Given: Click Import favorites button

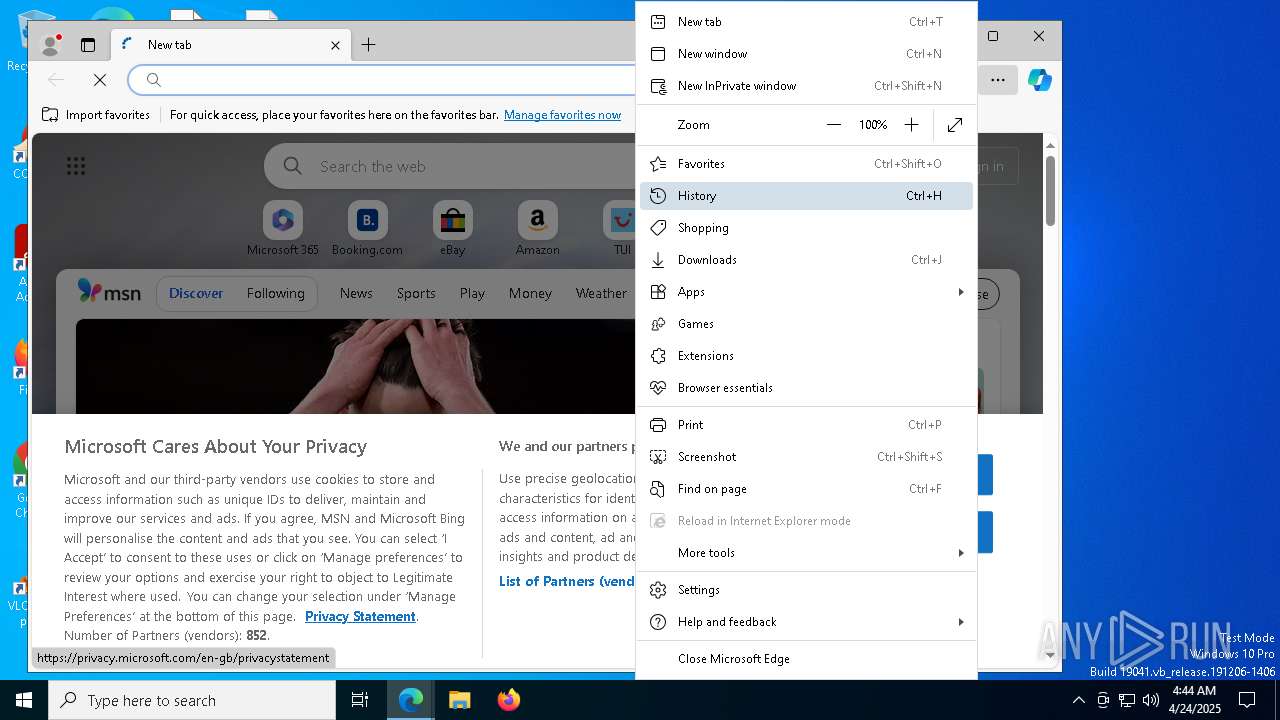Looking at the screenshot, I should coord(96,115).
